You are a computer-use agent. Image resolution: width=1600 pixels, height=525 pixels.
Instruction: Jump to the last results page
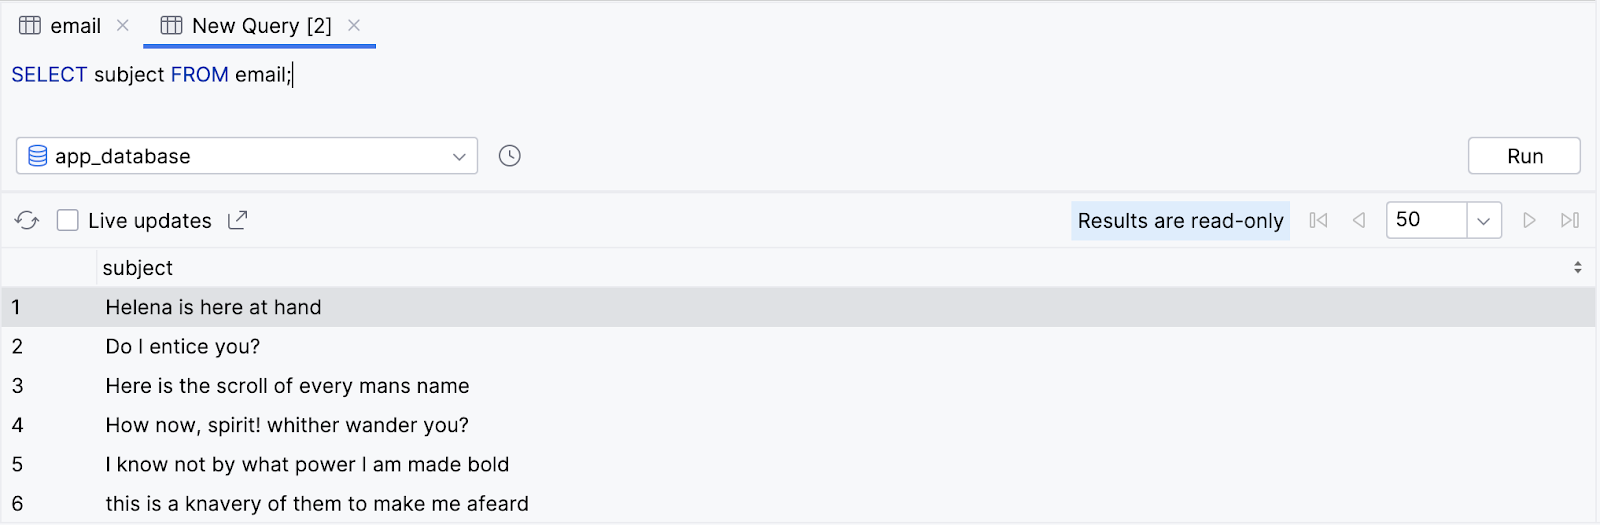click(1570, 221)
